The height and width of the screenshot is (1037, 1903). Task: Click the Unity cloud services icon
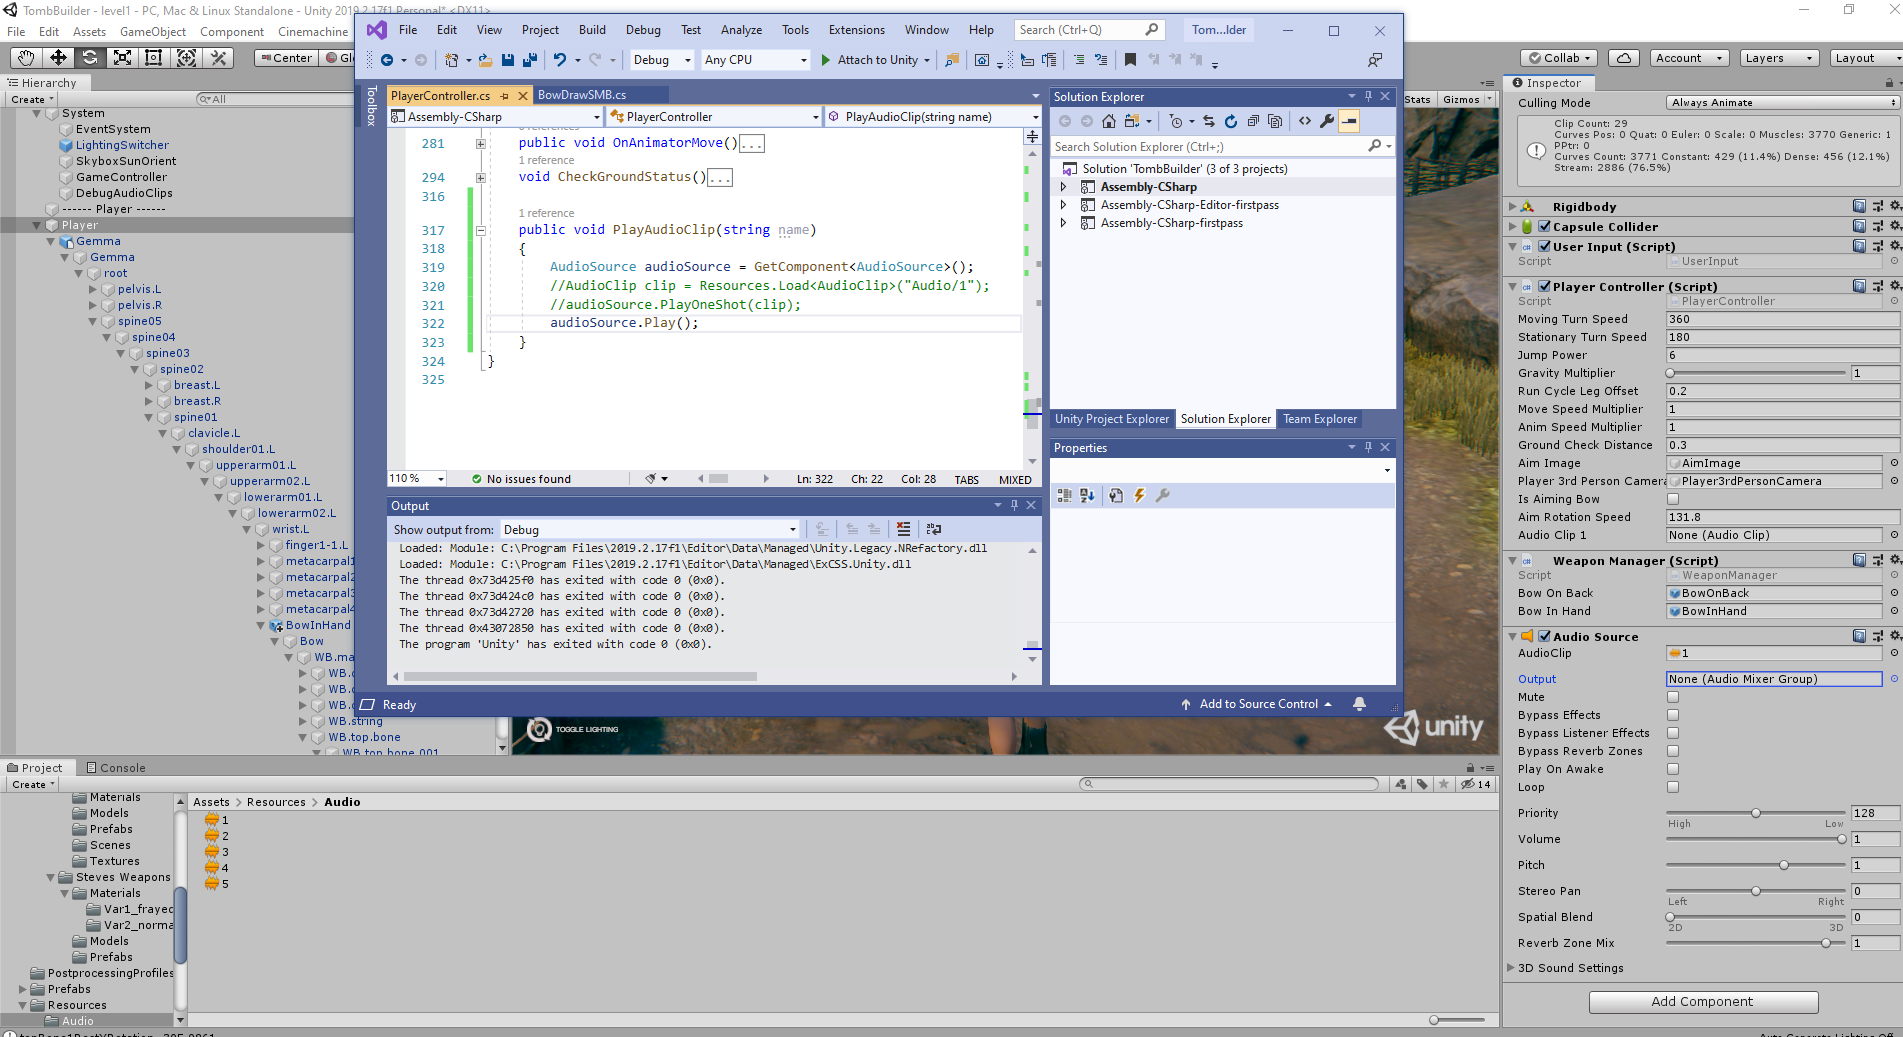pos(1624,58)
